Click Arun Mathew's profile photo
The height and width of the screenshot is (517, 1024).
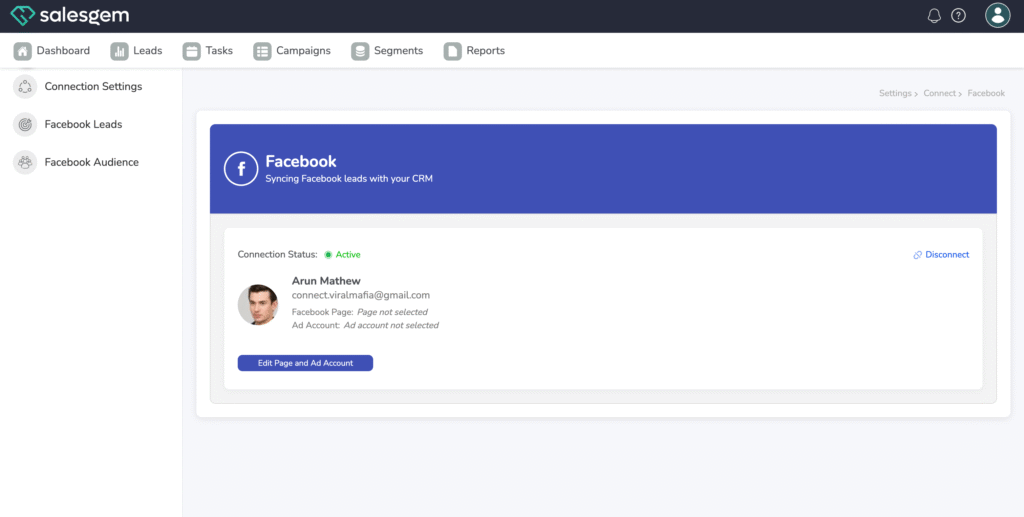[x=258, y=305]
